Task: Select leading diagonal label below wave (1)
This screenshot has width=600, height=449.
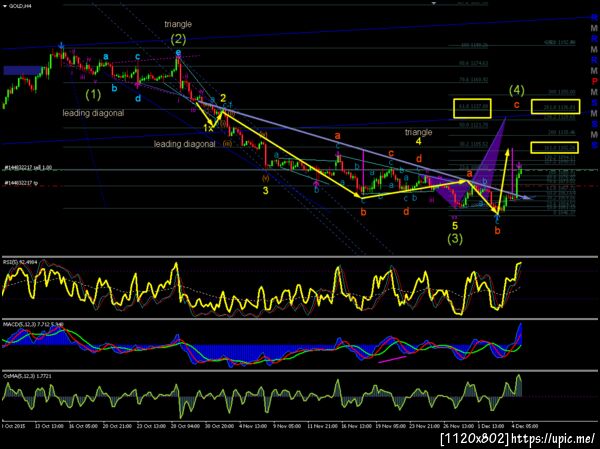Action: click(93, 113)
